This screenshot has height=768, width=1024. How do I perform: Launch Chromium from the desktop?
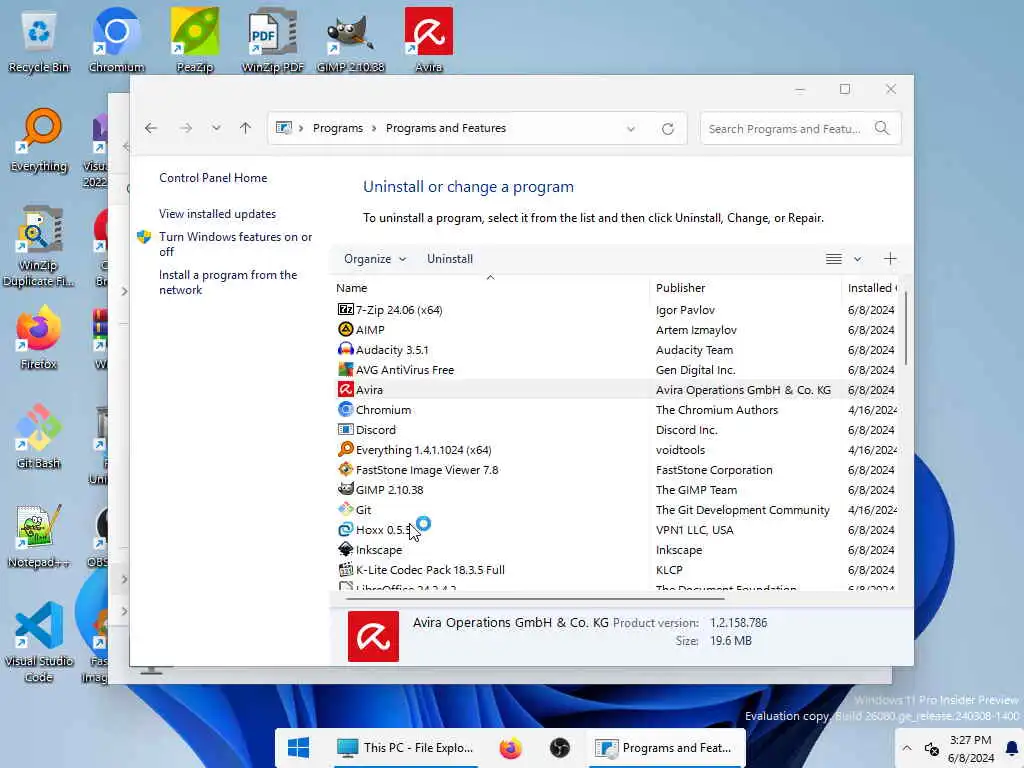click(116, 40)
